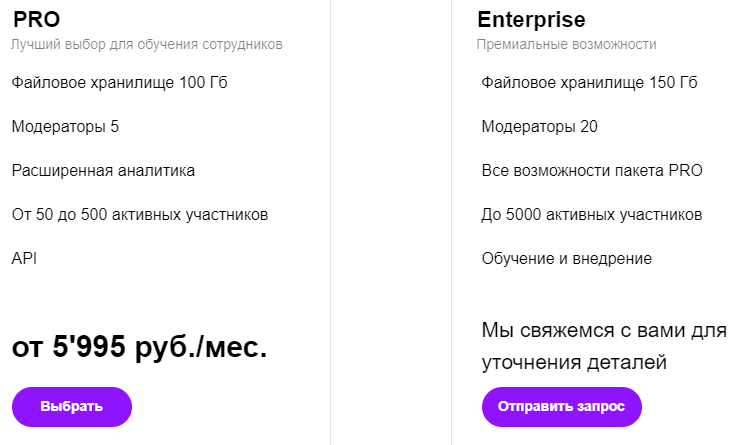This screenshot has width=736, height=445.
Task: Click the Модераторы 20 feature line
Action: pyautogui.click(x=539, y=126)
